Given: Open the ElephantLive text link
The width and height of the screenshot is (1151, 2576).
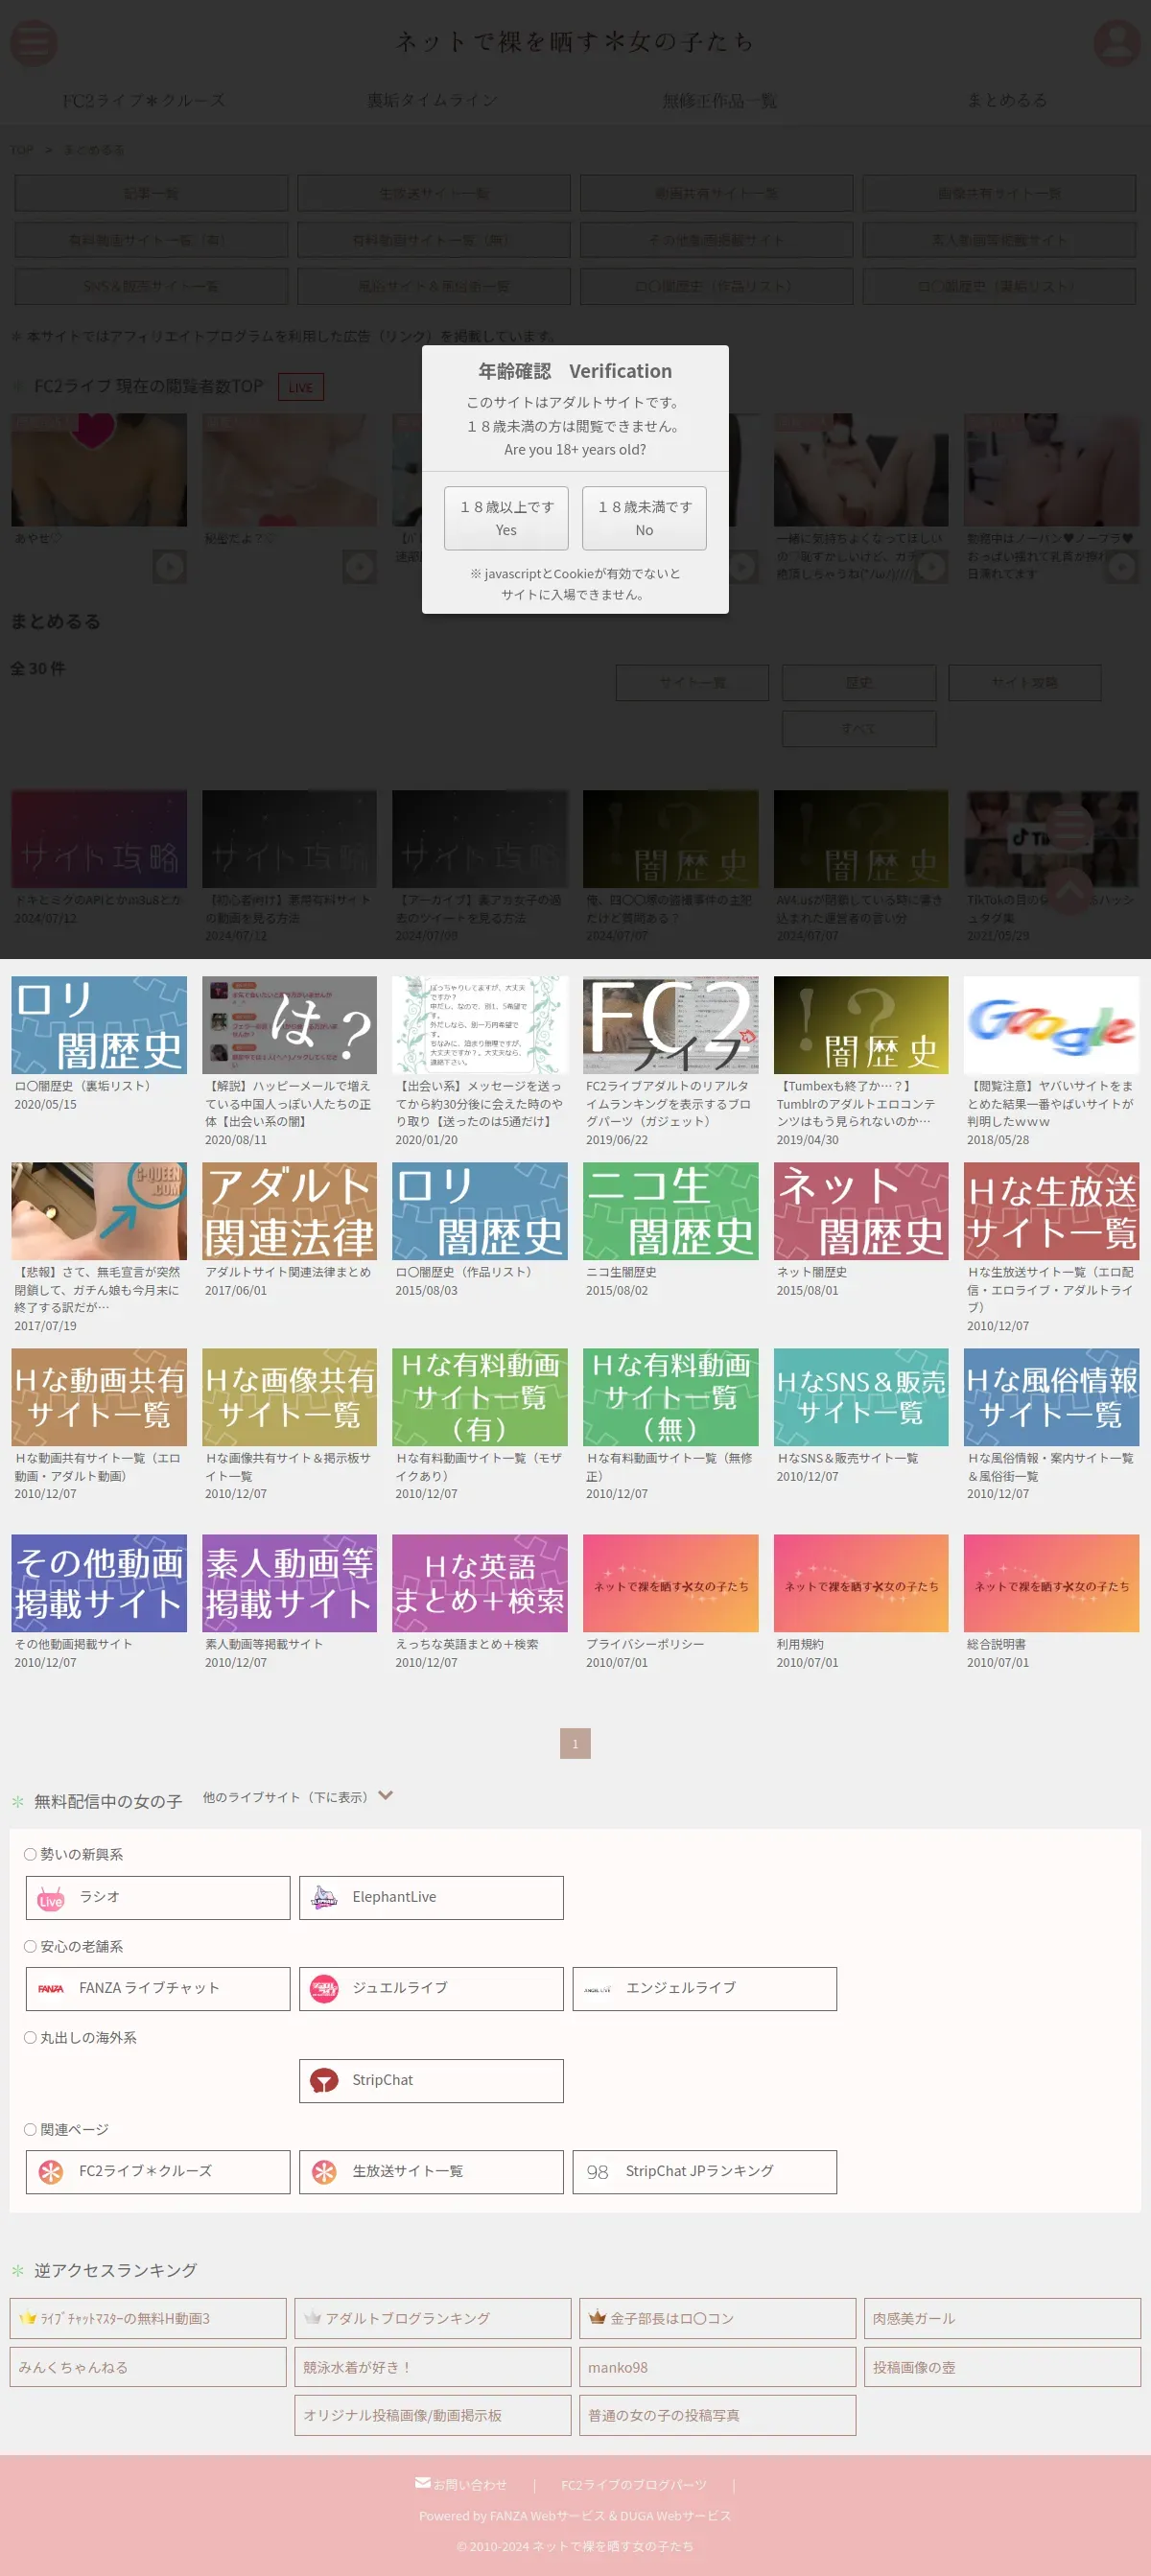Looking at the screenshot, I should (x=394, y=1897).
